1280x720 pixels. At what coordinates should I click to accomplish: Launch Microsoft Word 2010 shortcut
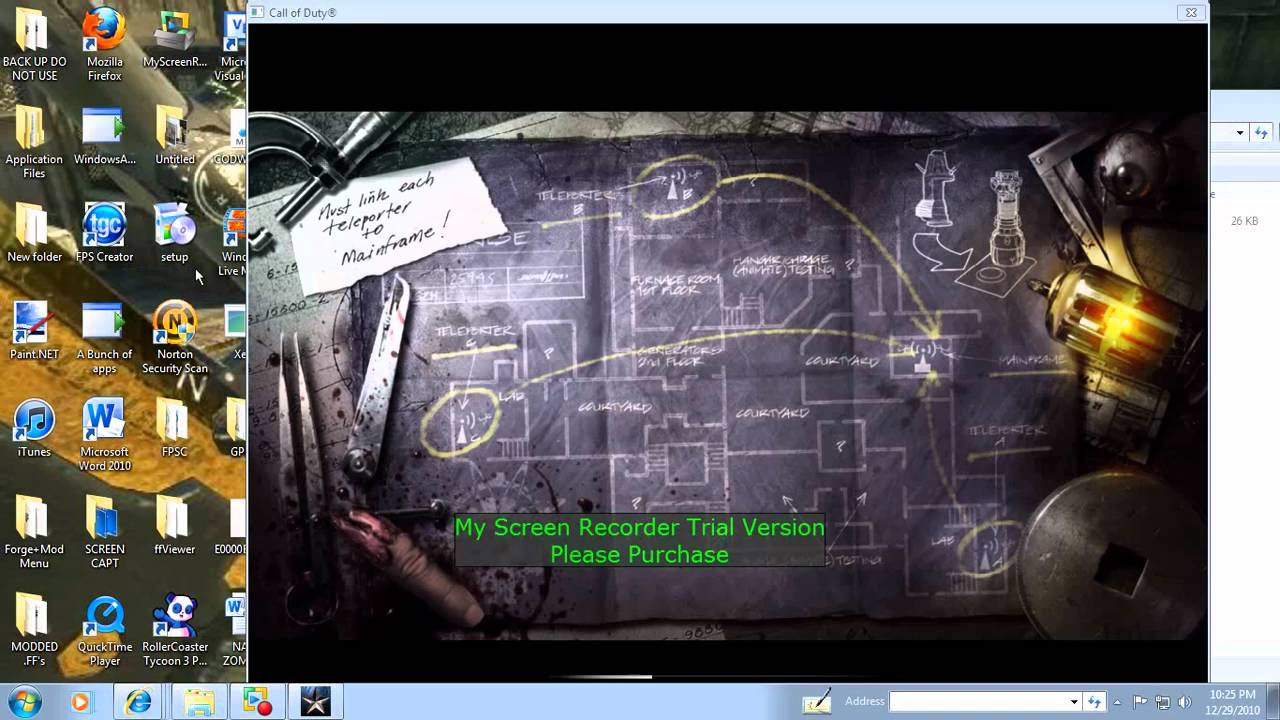104,435
